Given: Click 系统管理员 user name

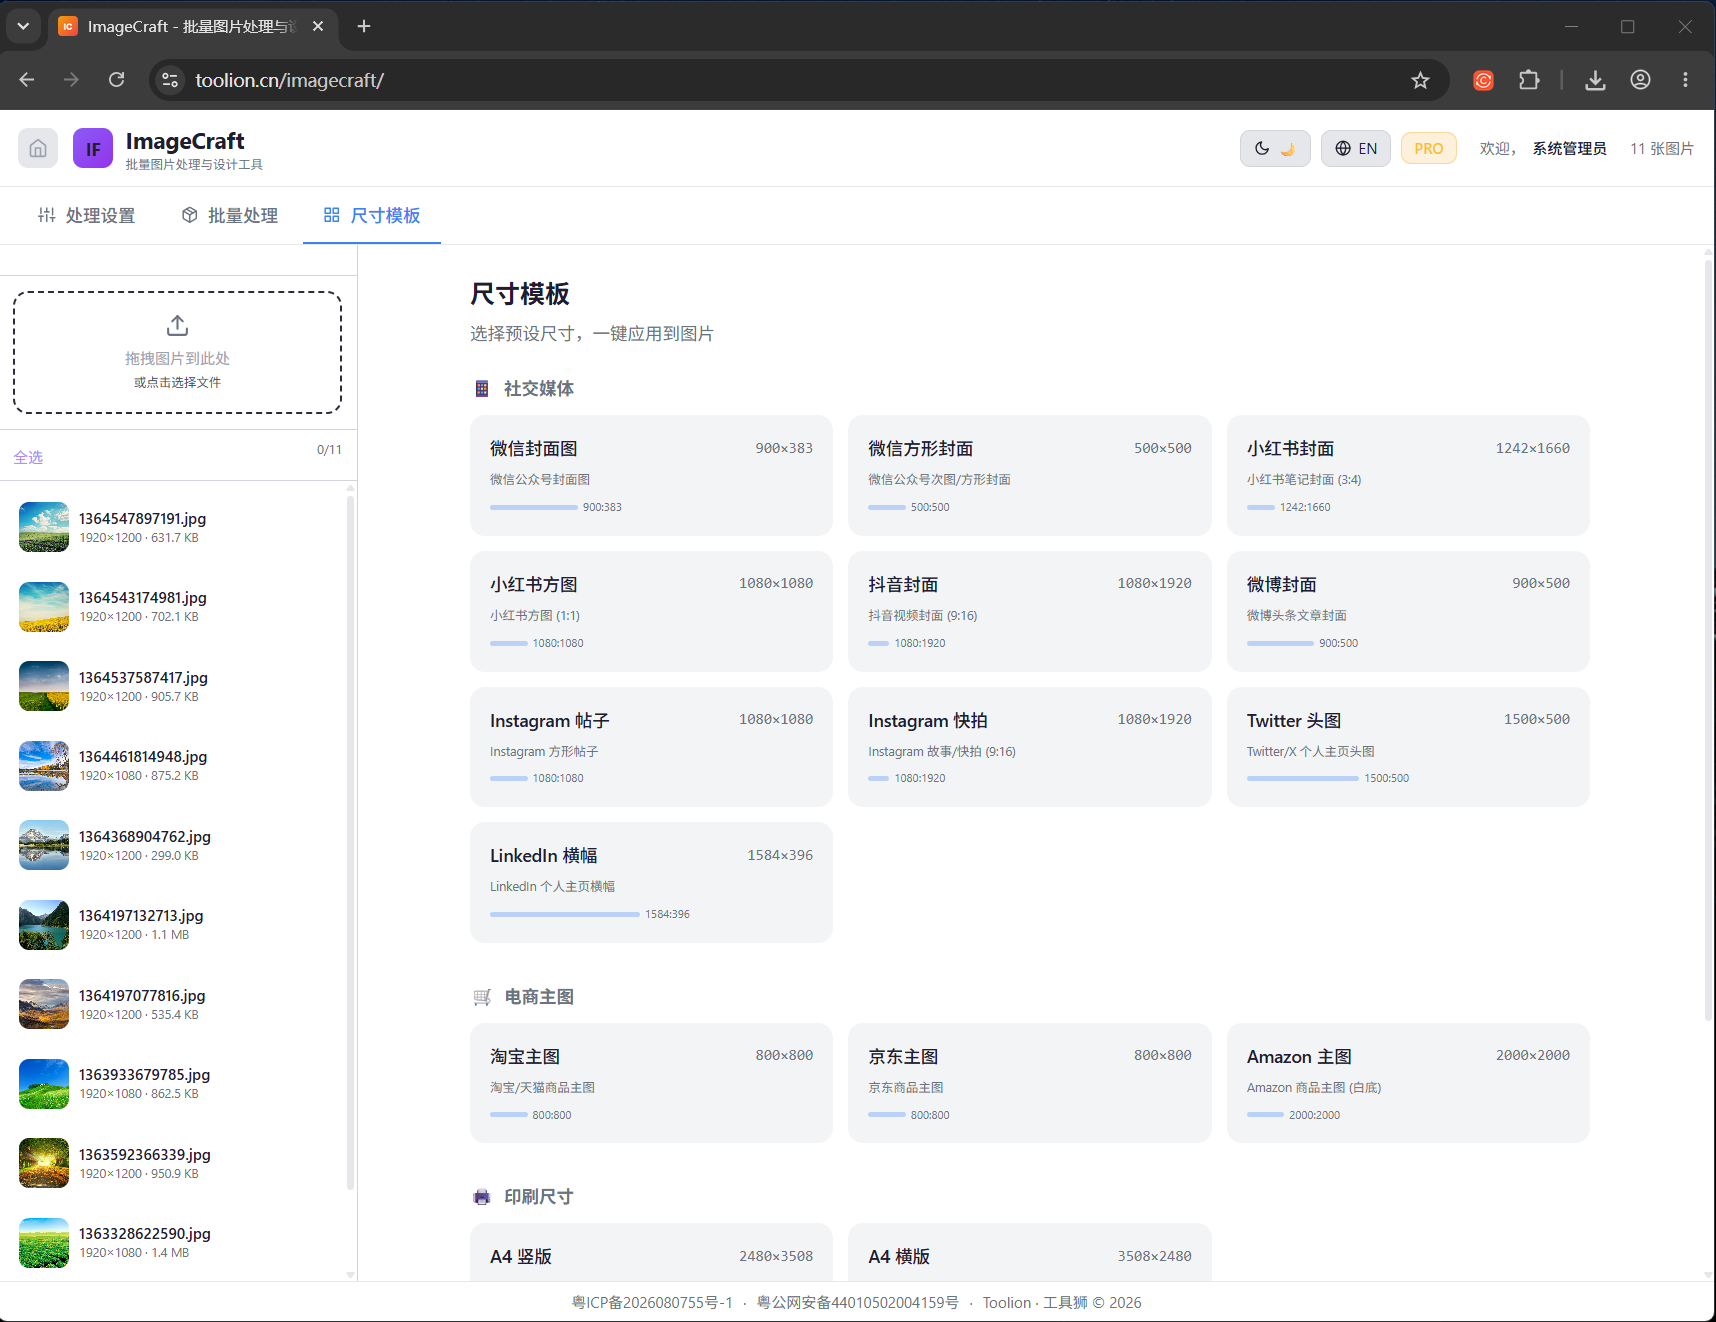Looking at the screenshot, I should coord(1570,148).
